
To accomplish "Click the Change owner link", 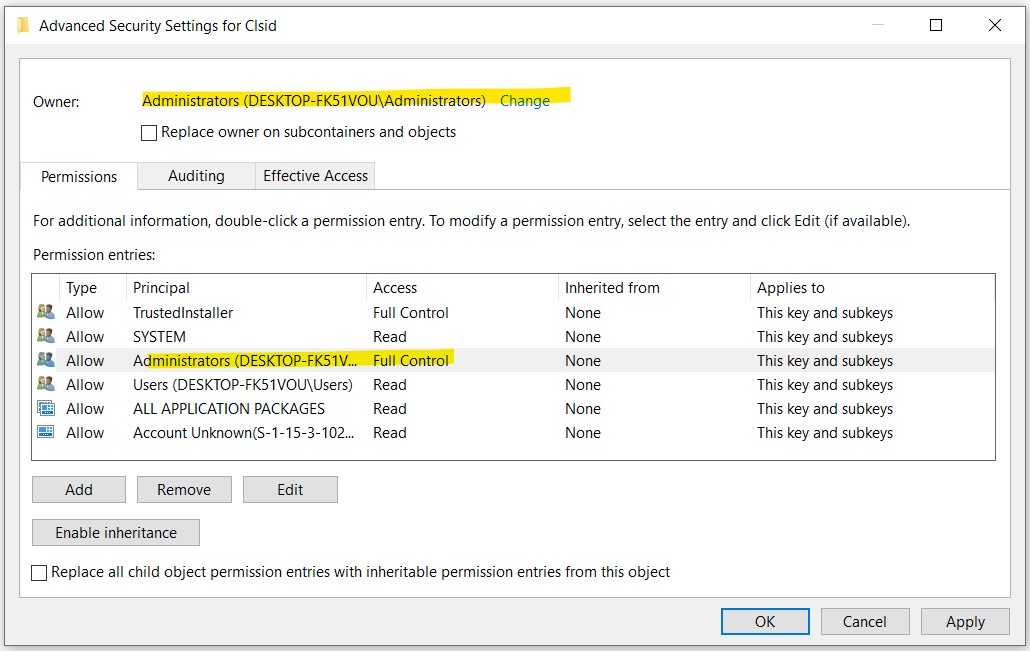I will click(x=525, y=101).
